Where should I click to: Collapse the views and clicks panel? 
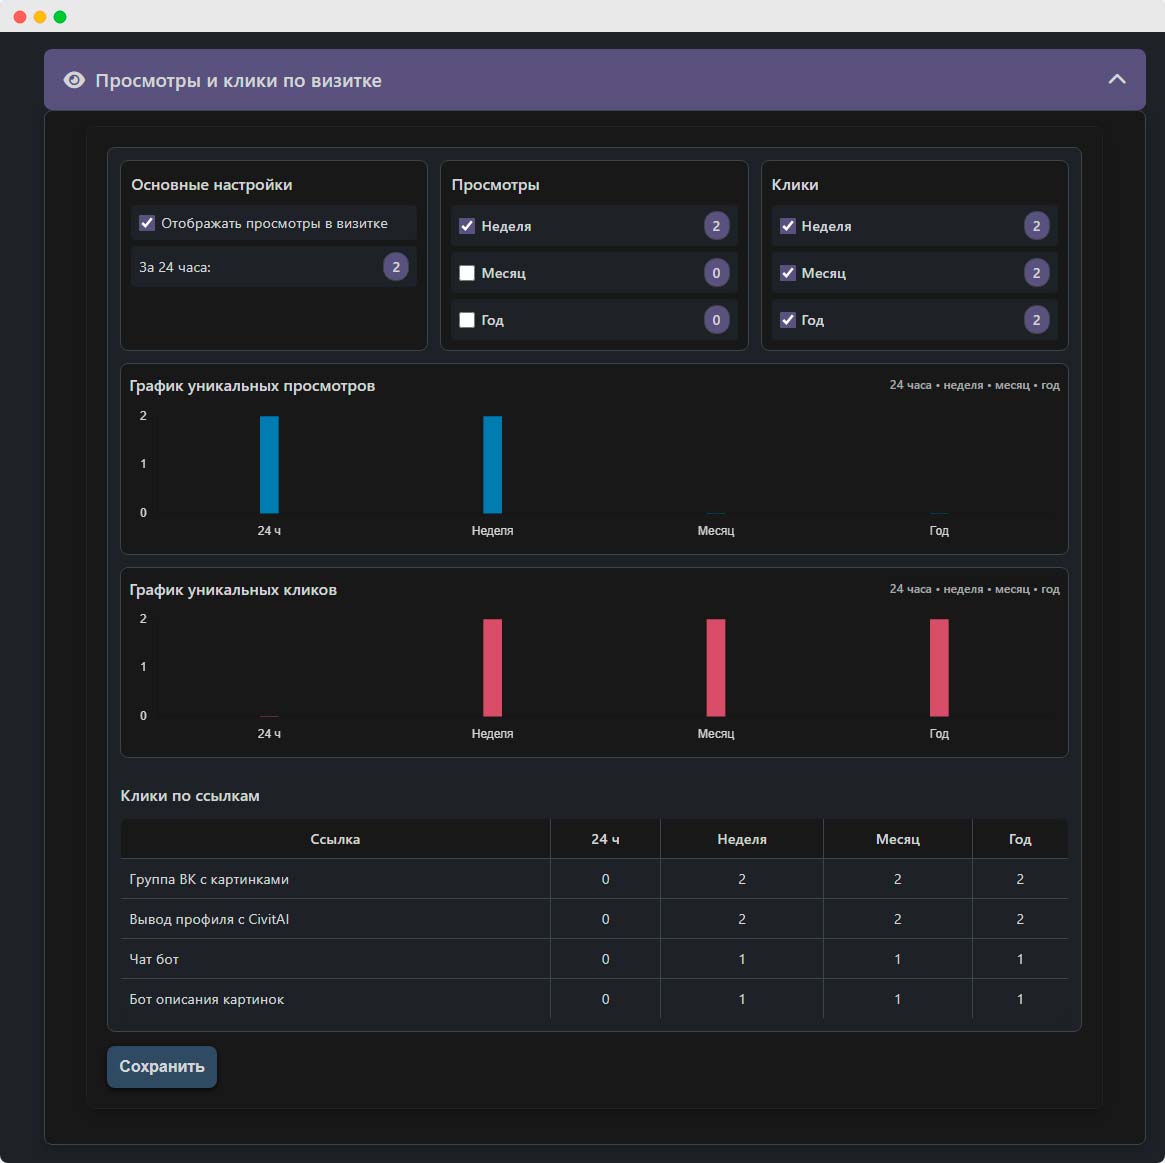point(1117,80)
